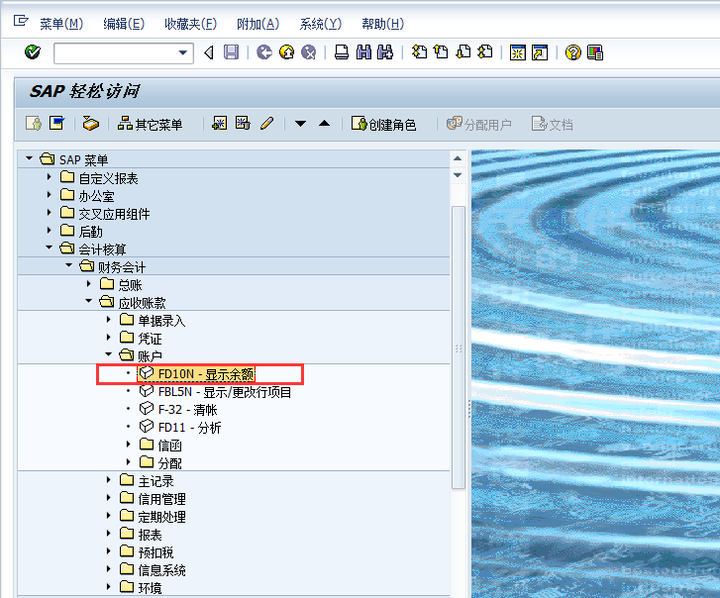Click the 创建角色 button

point(383,124)
